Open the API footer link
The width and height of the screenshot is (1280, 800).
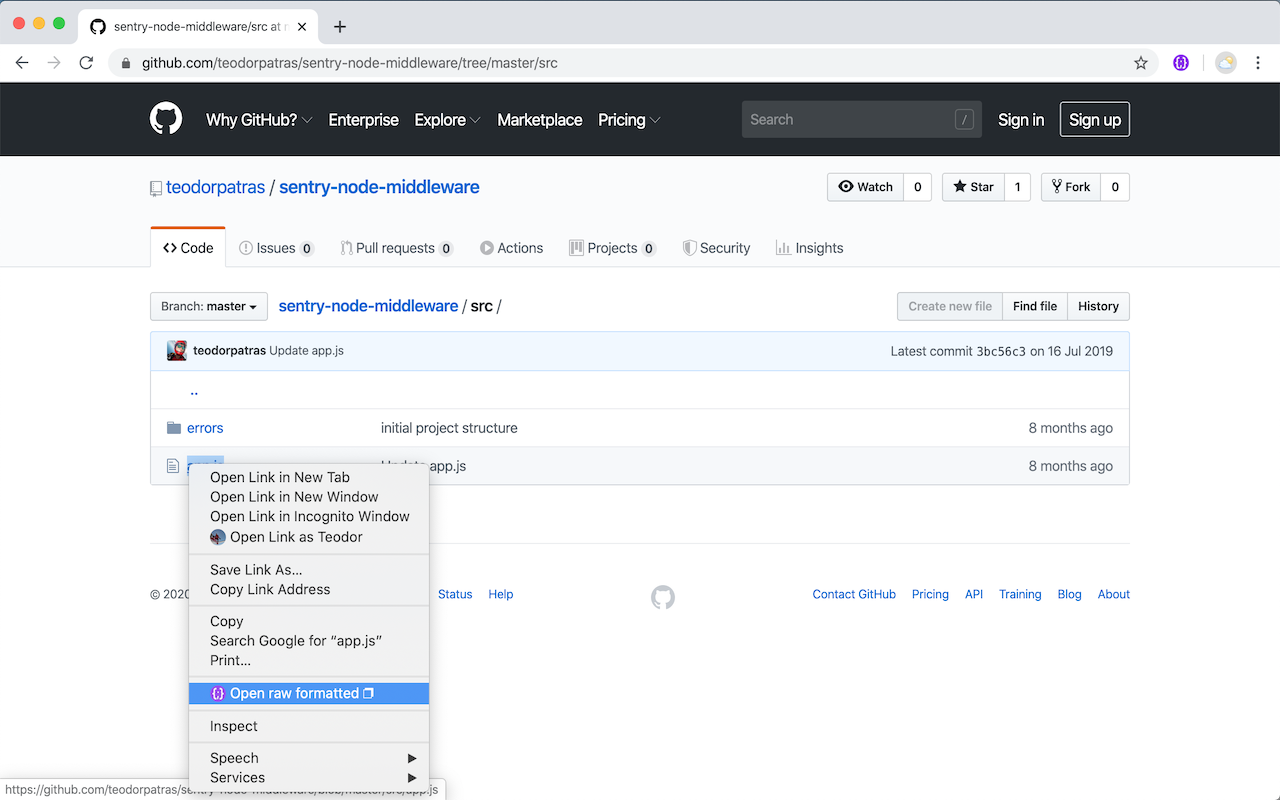[x=974, y=594]
